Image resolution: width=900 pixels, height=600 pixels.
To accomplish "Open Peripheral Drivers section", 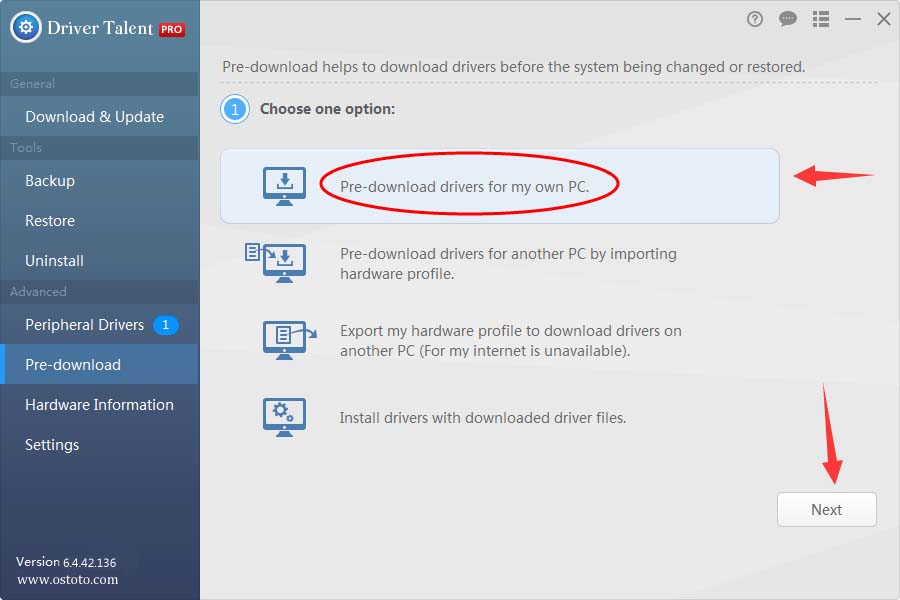I will pyautogui.click(x=99, y=325).
